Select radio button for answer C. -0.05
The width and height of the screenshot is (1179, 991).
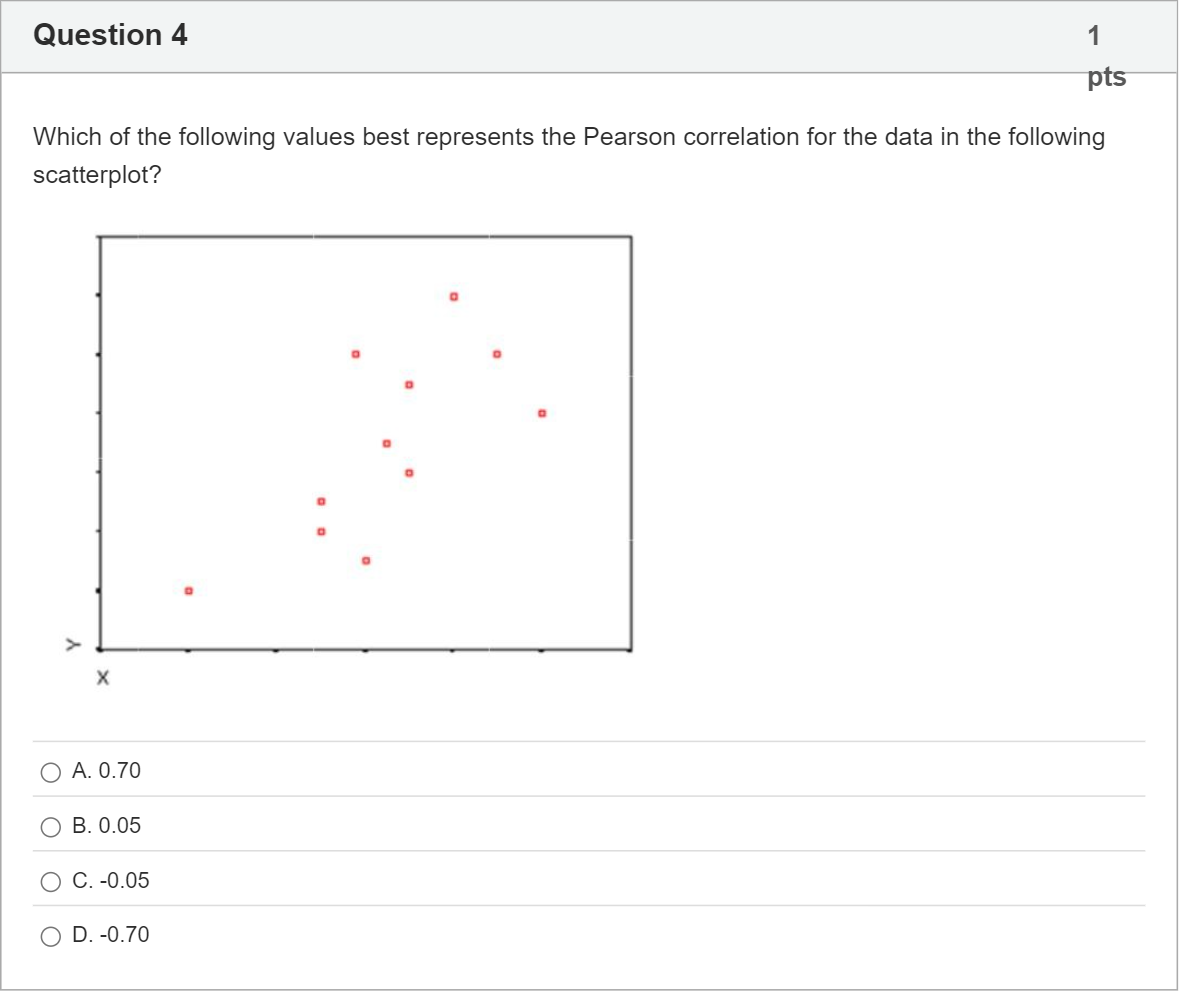pyautogui.click(x=49, y=881)
